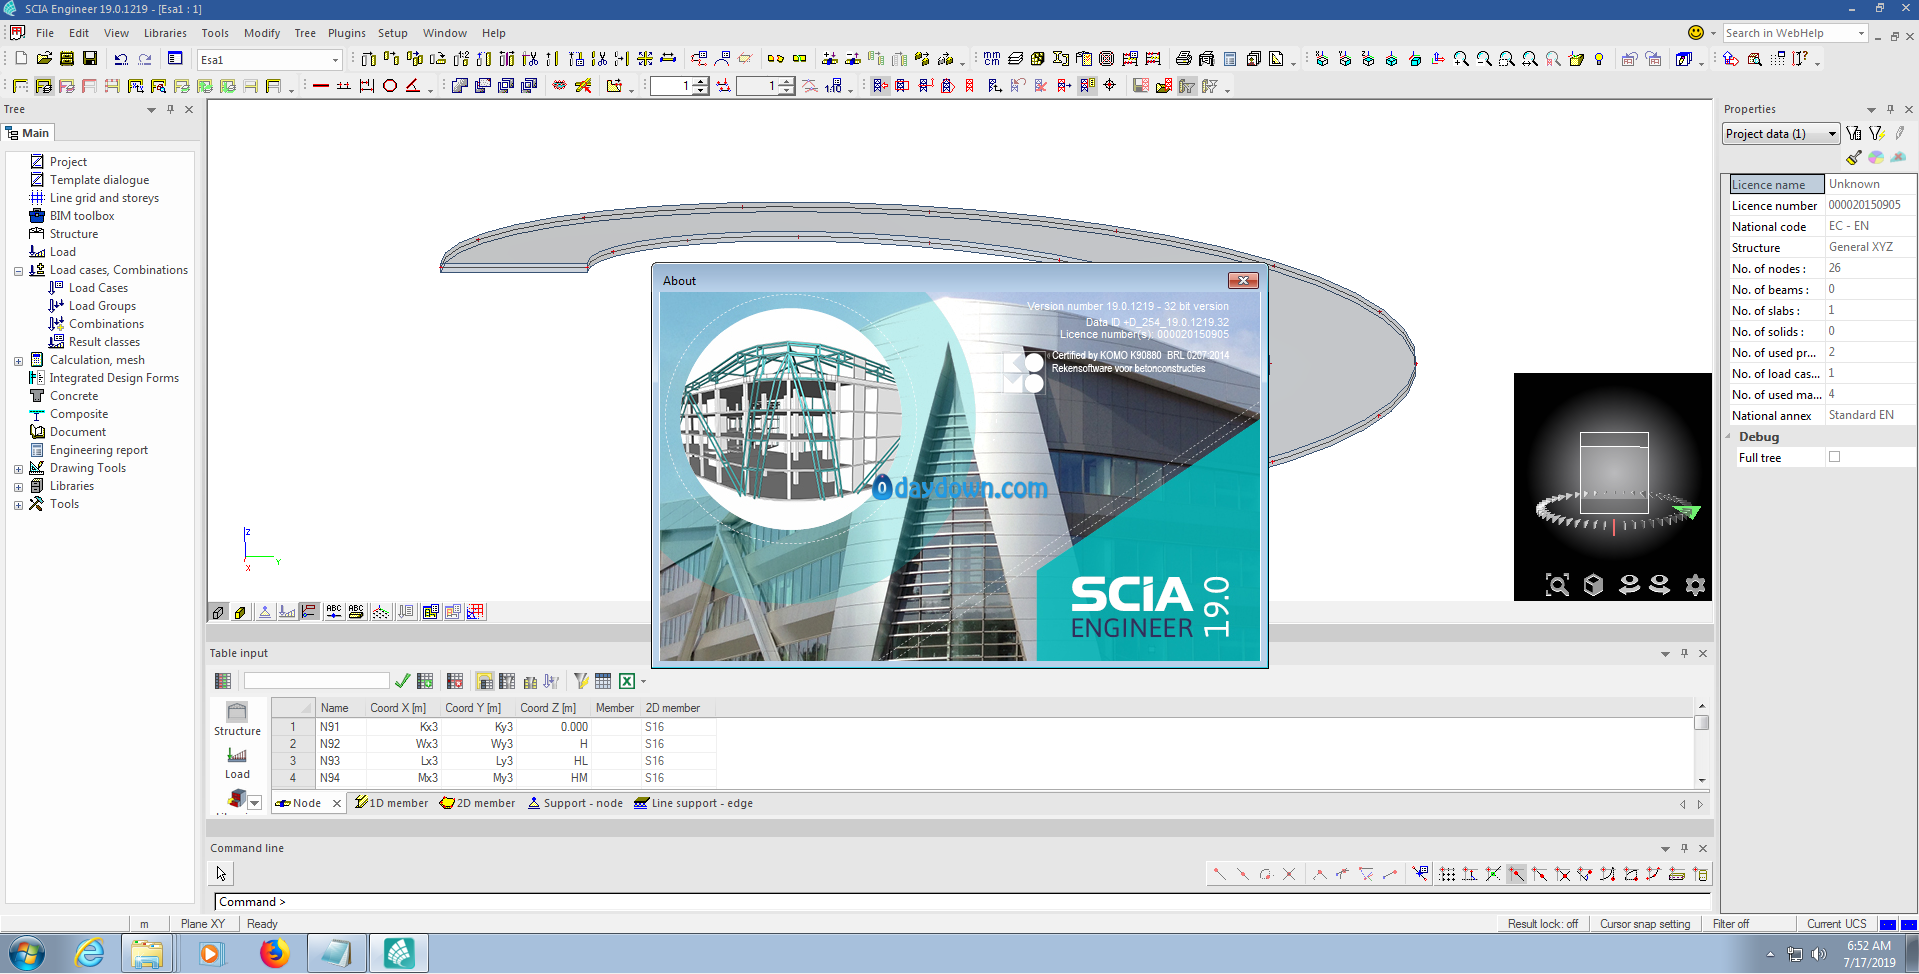
Task: Draw a circle with the red circle tool
Action: (x=390, y=86)
